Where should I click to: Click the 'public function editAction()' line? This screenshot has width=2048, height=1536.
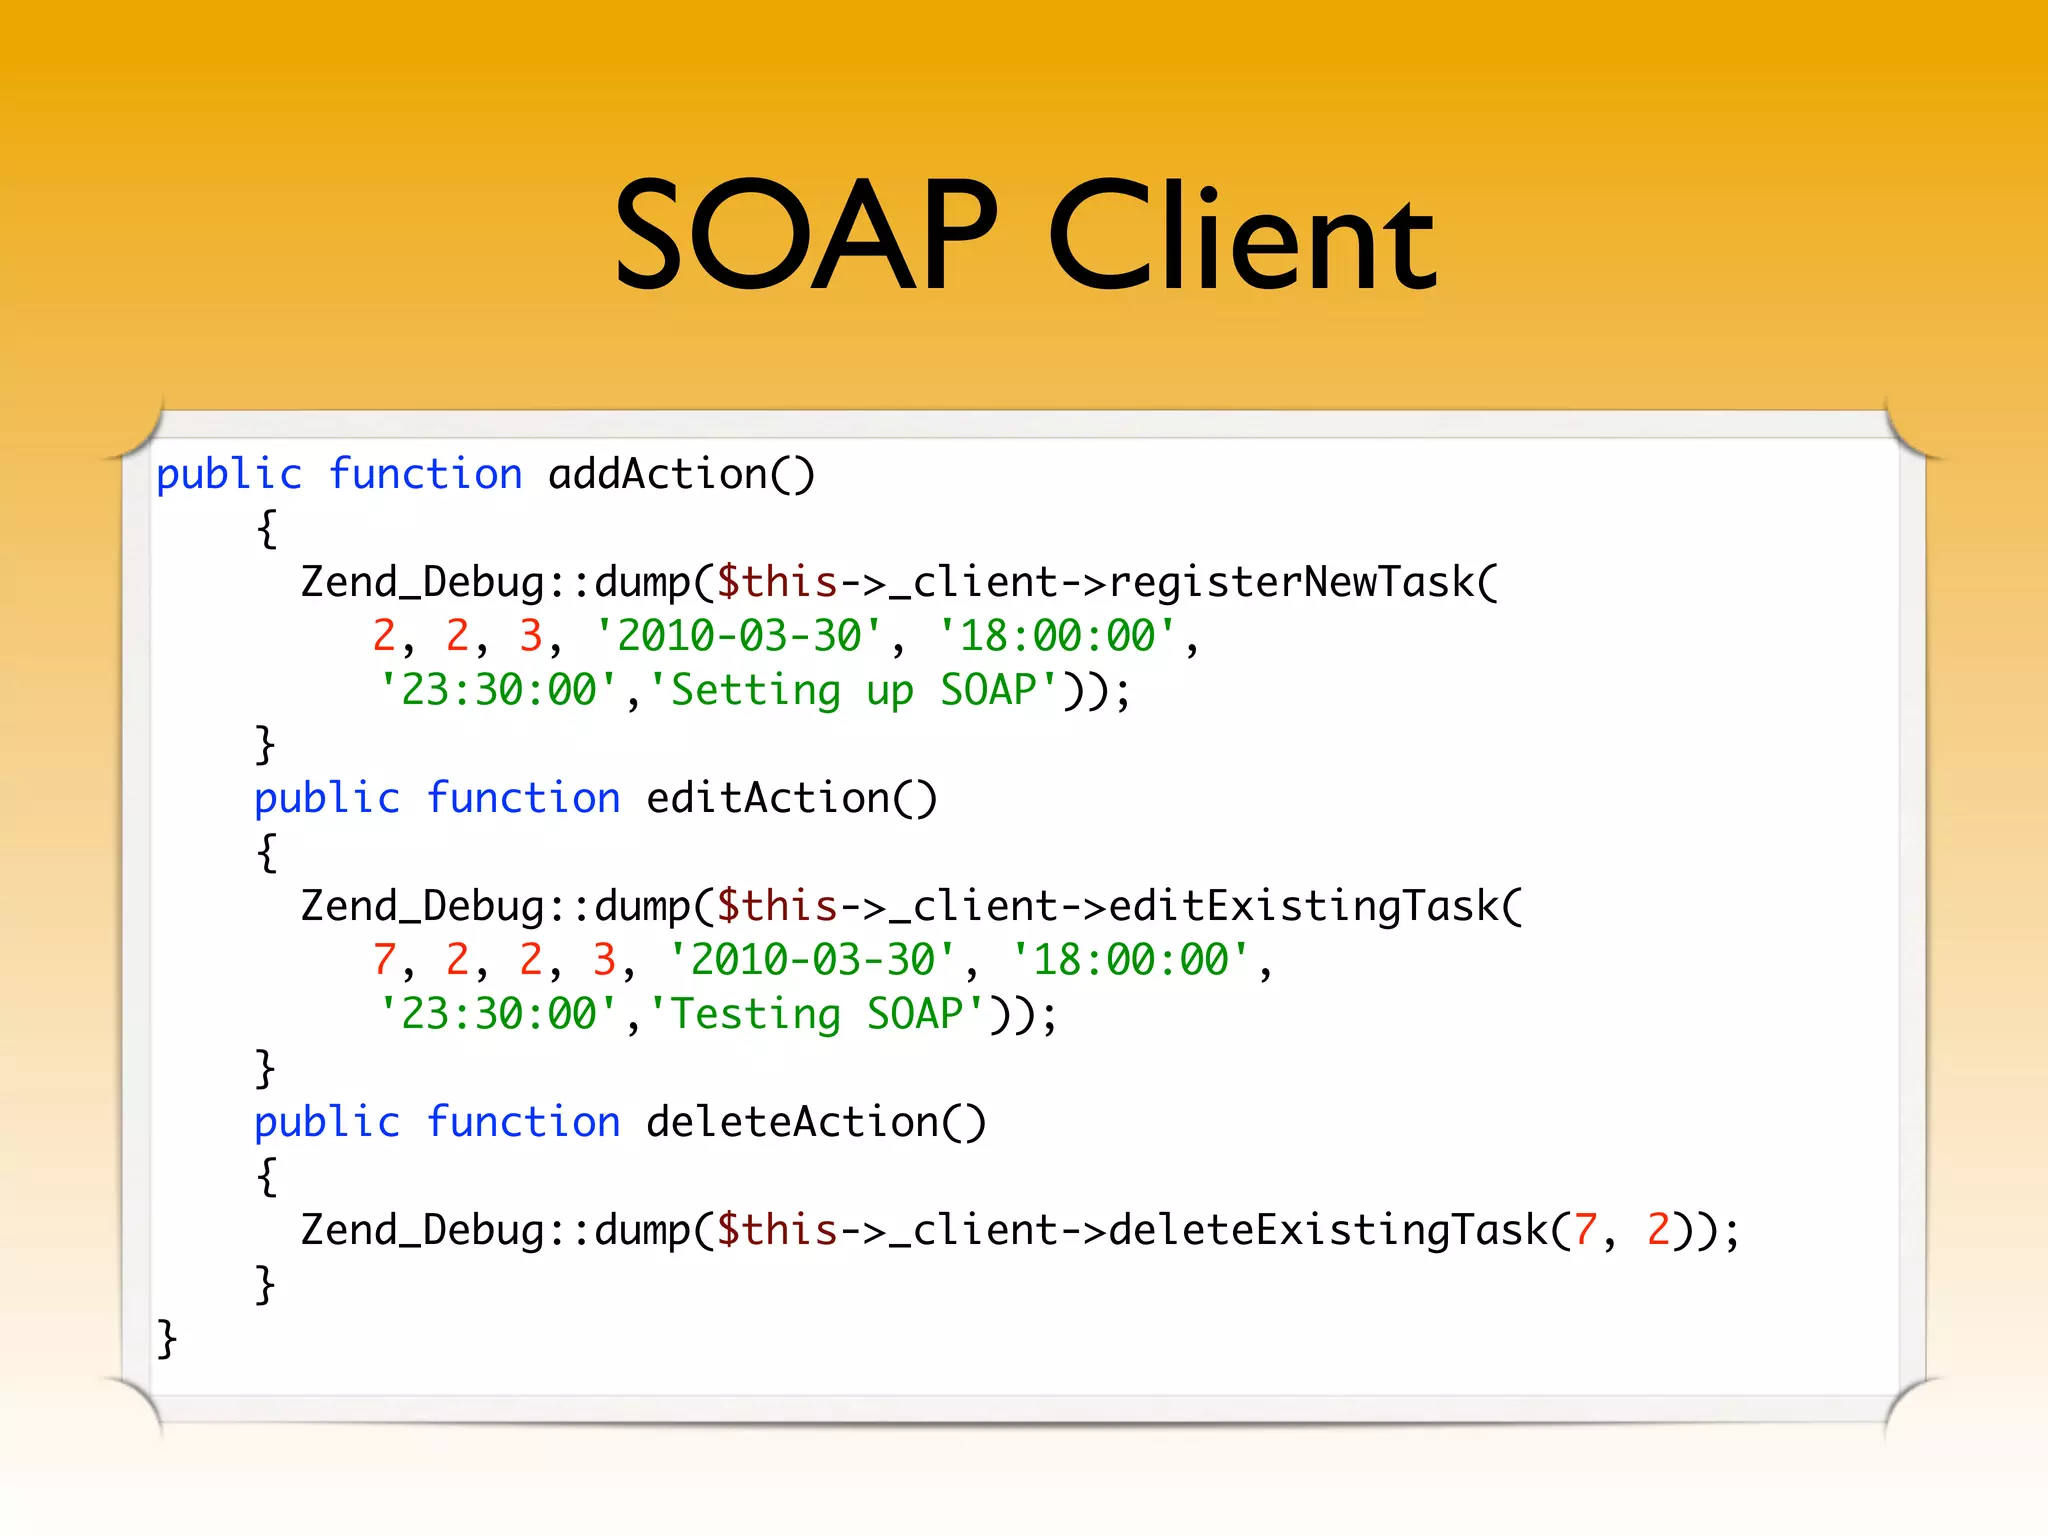[596, 798]
